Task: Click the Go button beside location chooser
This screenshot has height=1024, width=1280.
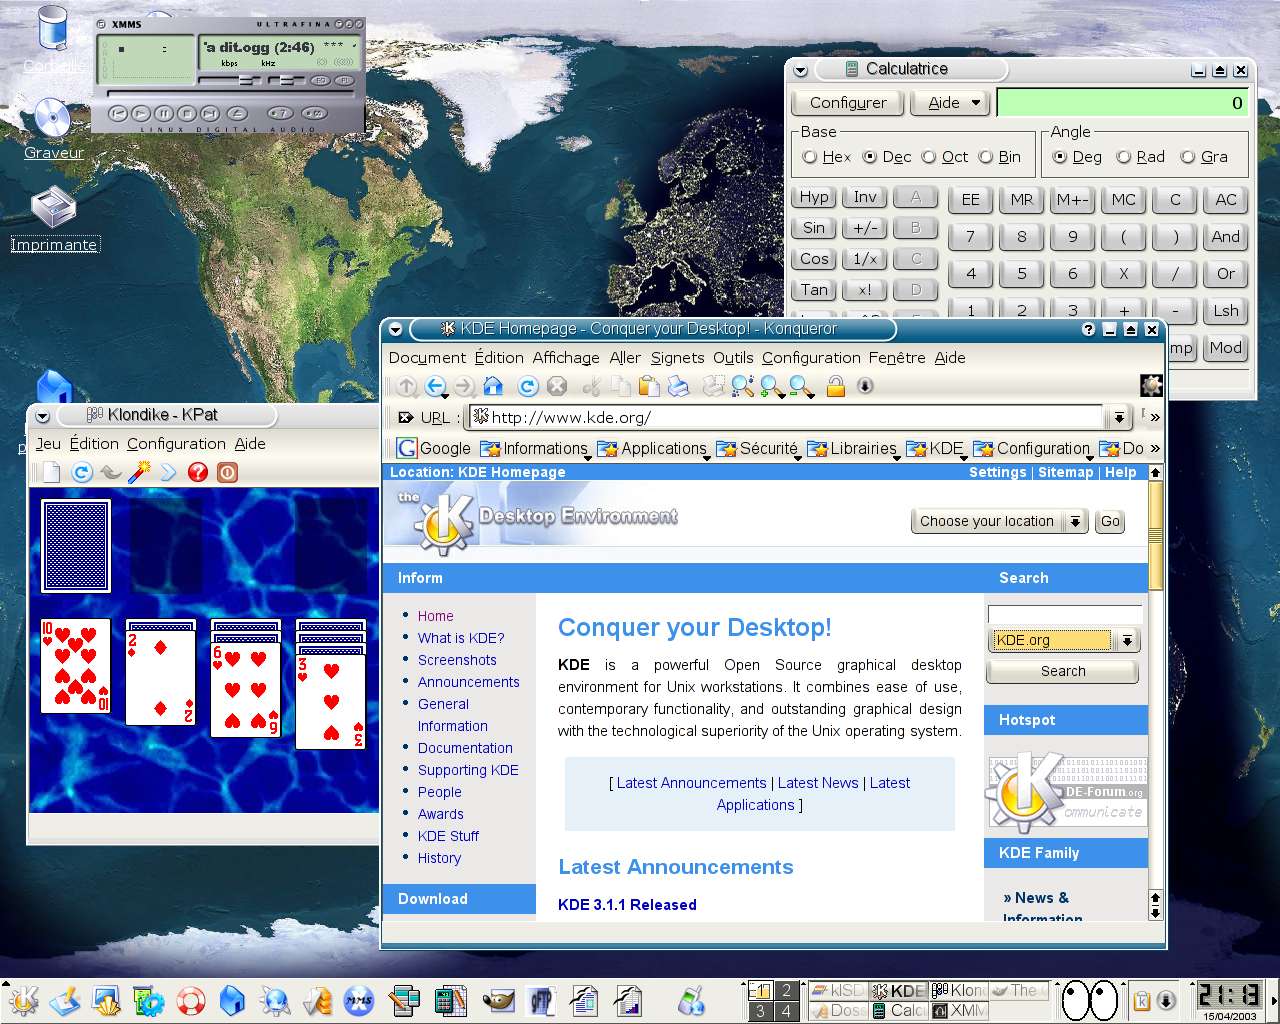Action: [1110, 521]
